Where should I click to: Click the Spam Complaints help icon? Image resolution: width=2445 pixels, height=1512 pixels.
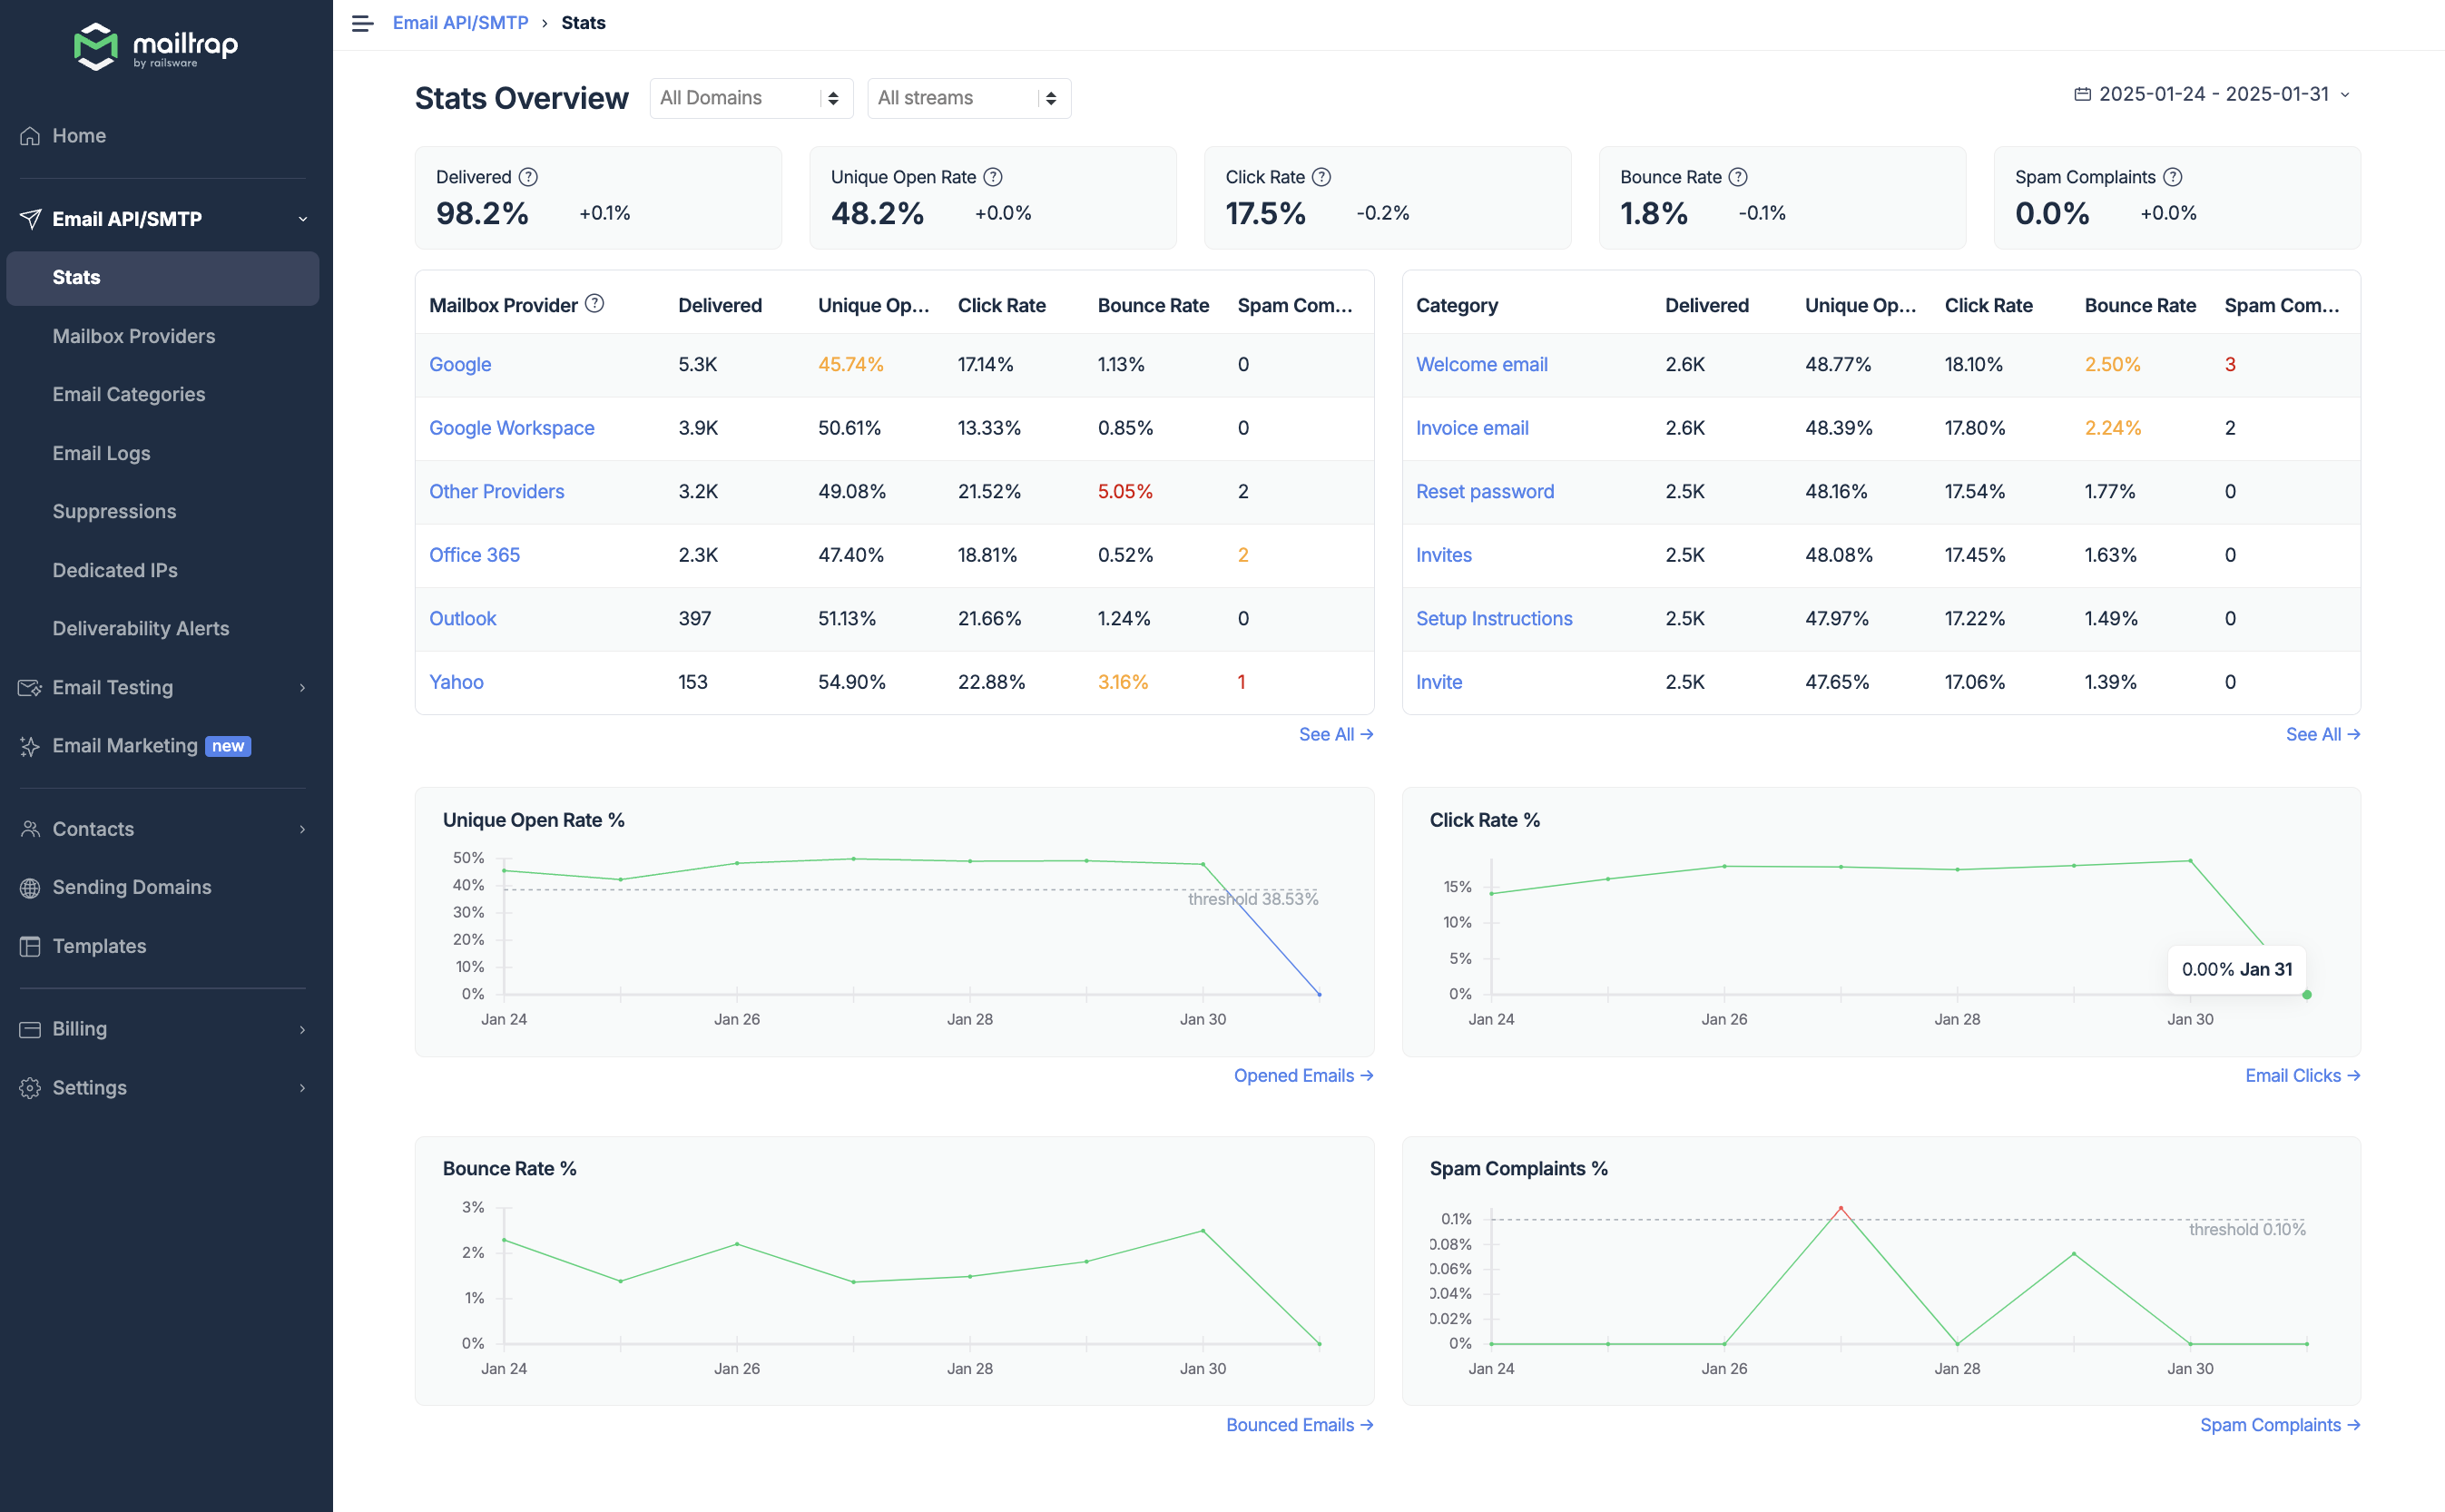[2172, 177]
